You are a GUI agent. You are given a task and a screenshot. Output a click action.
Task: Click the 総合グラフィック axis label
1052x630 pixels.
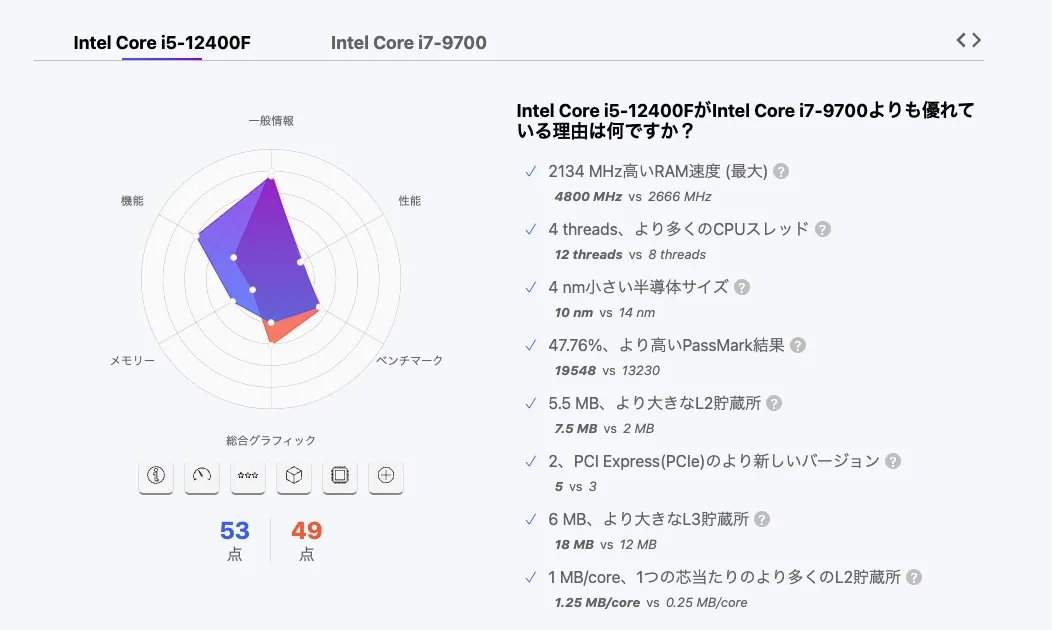click(271, 441)
